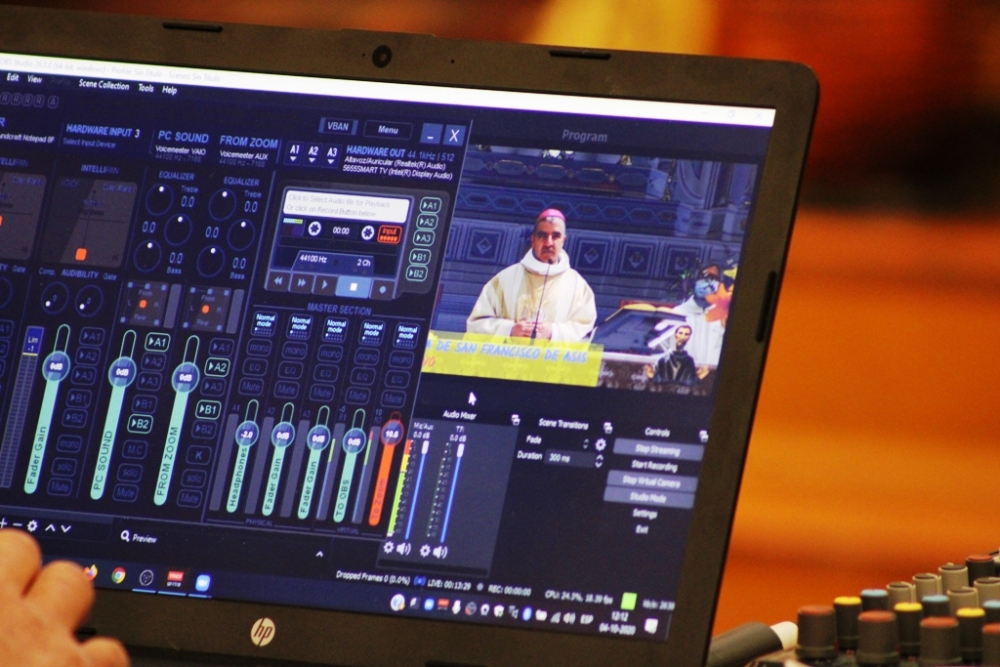Open the Scene Transitions properties gear
Screen dimensions: 1000x667
[x=600, y=444]
